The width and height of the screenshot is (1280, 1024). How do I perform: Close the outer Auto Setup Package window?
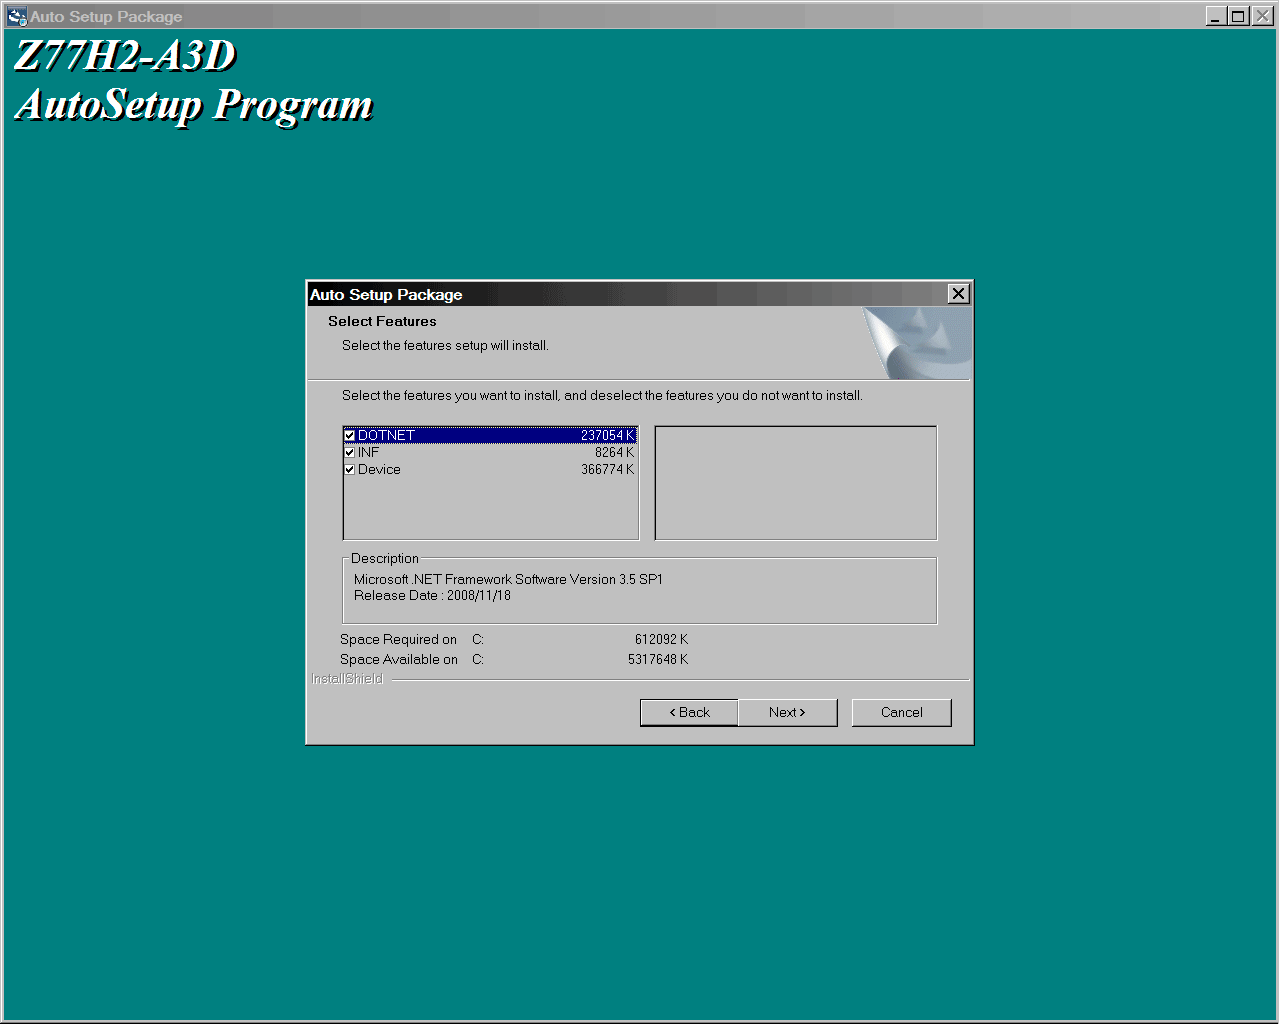click(x=1262, y=16)
